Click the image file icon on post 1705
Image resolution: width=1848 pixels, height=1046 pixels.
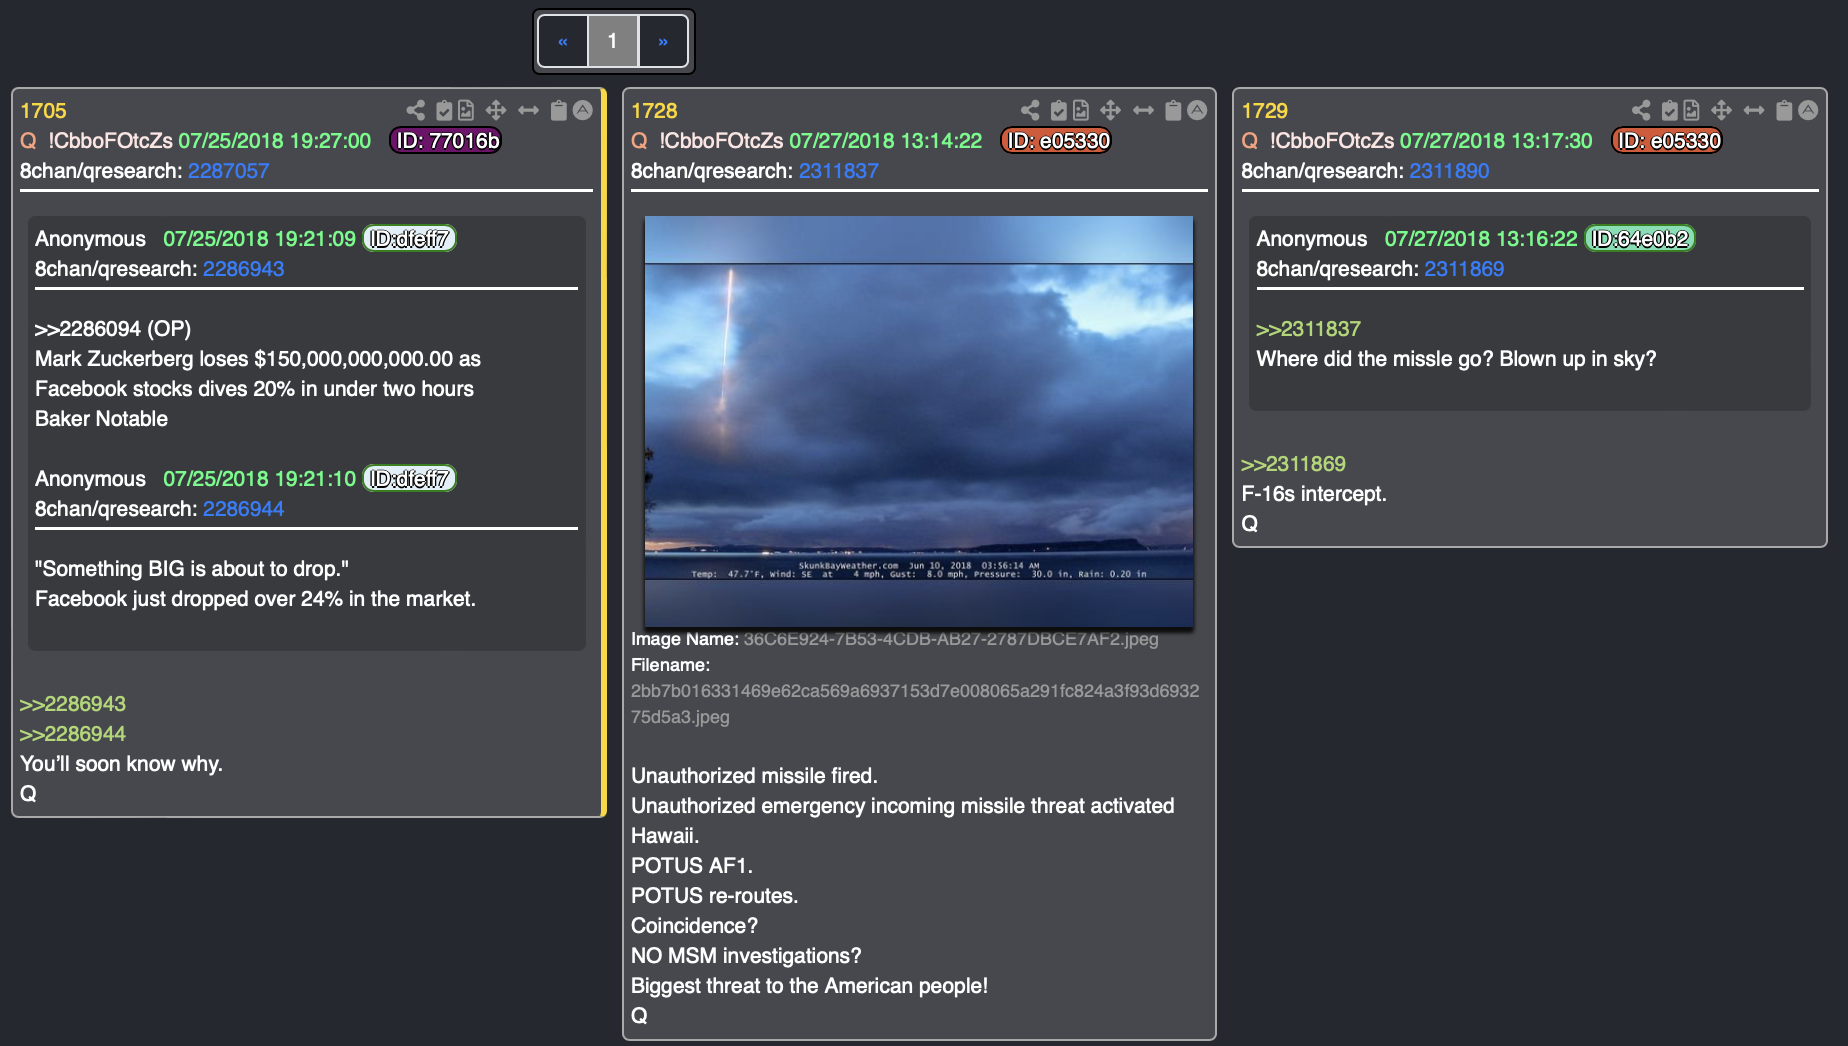(x=466, y=110)
